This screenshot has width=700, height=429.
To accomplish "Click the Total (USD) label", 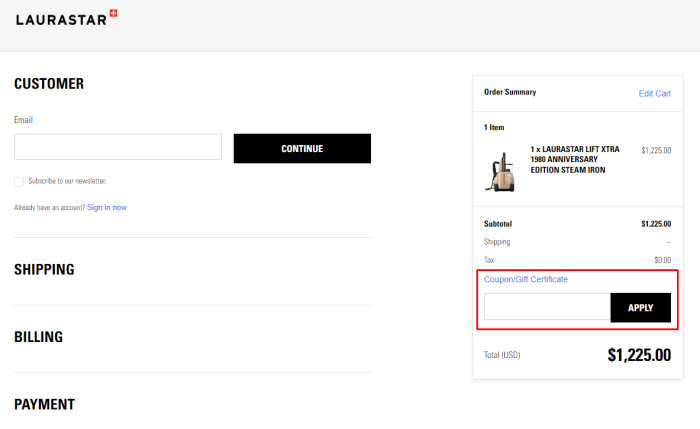I will [x=502, y=355].
